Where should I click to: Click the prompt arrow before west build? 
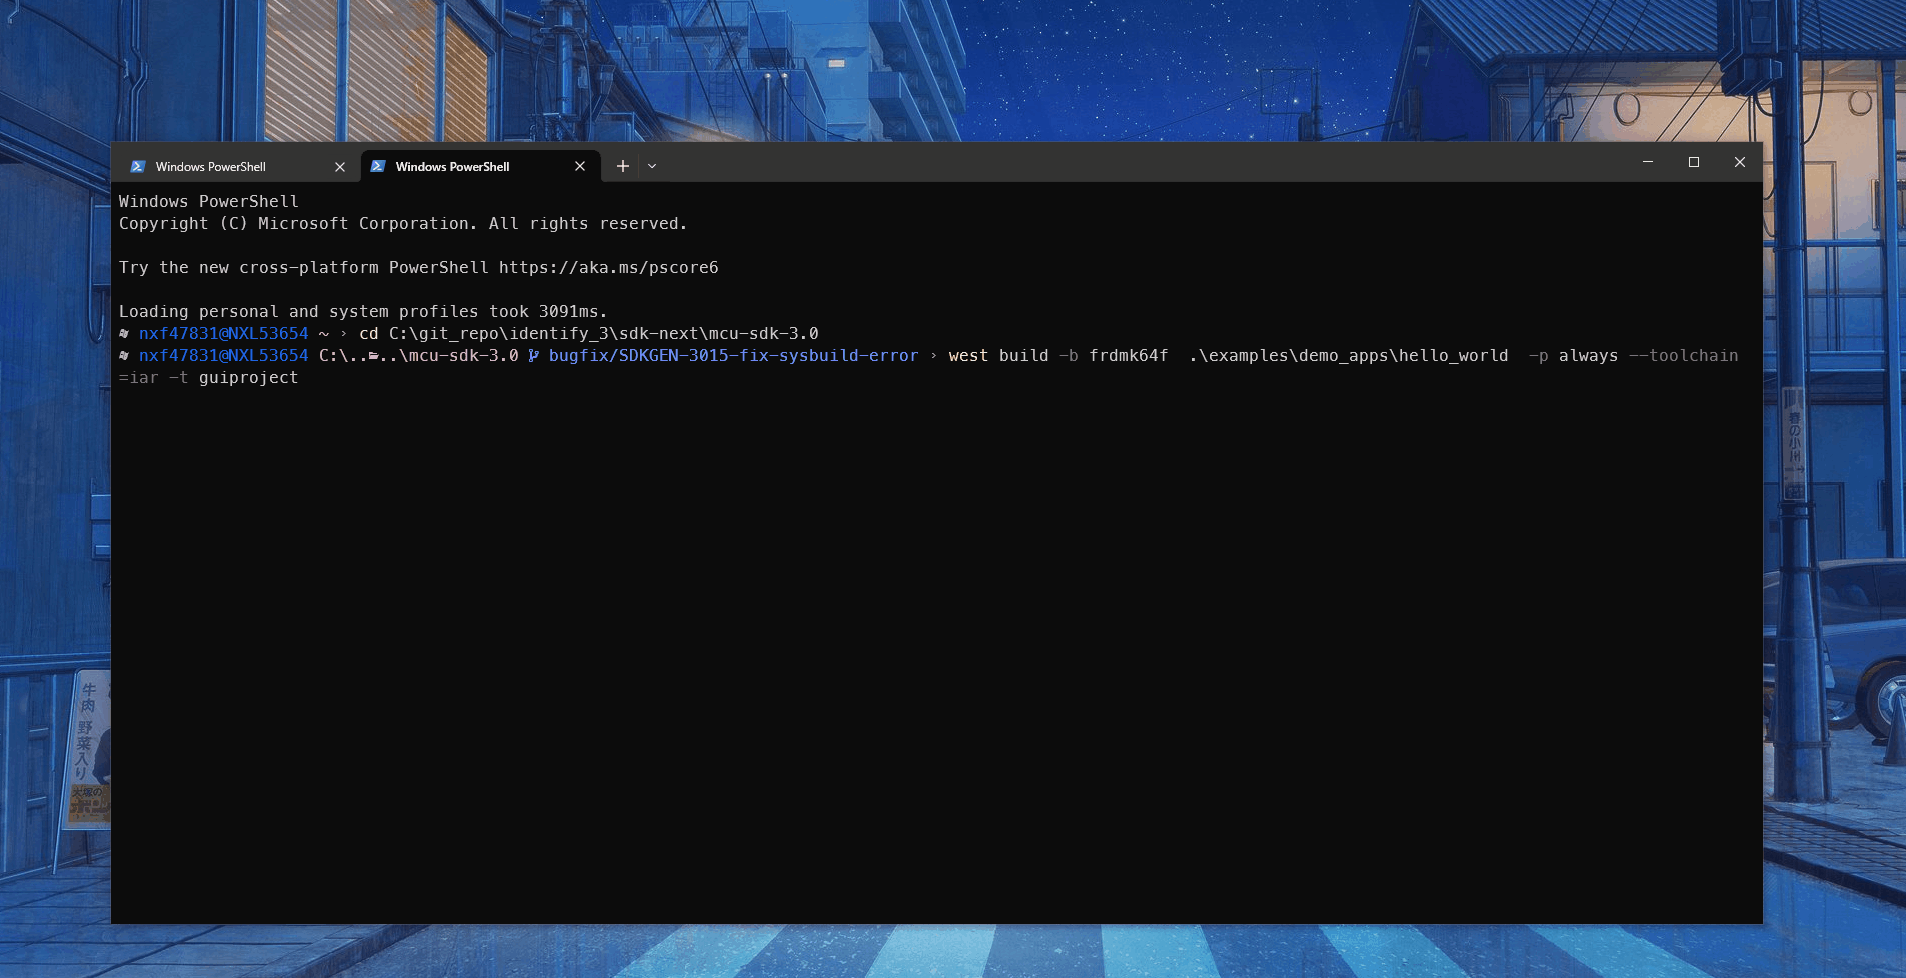point(931,356)
